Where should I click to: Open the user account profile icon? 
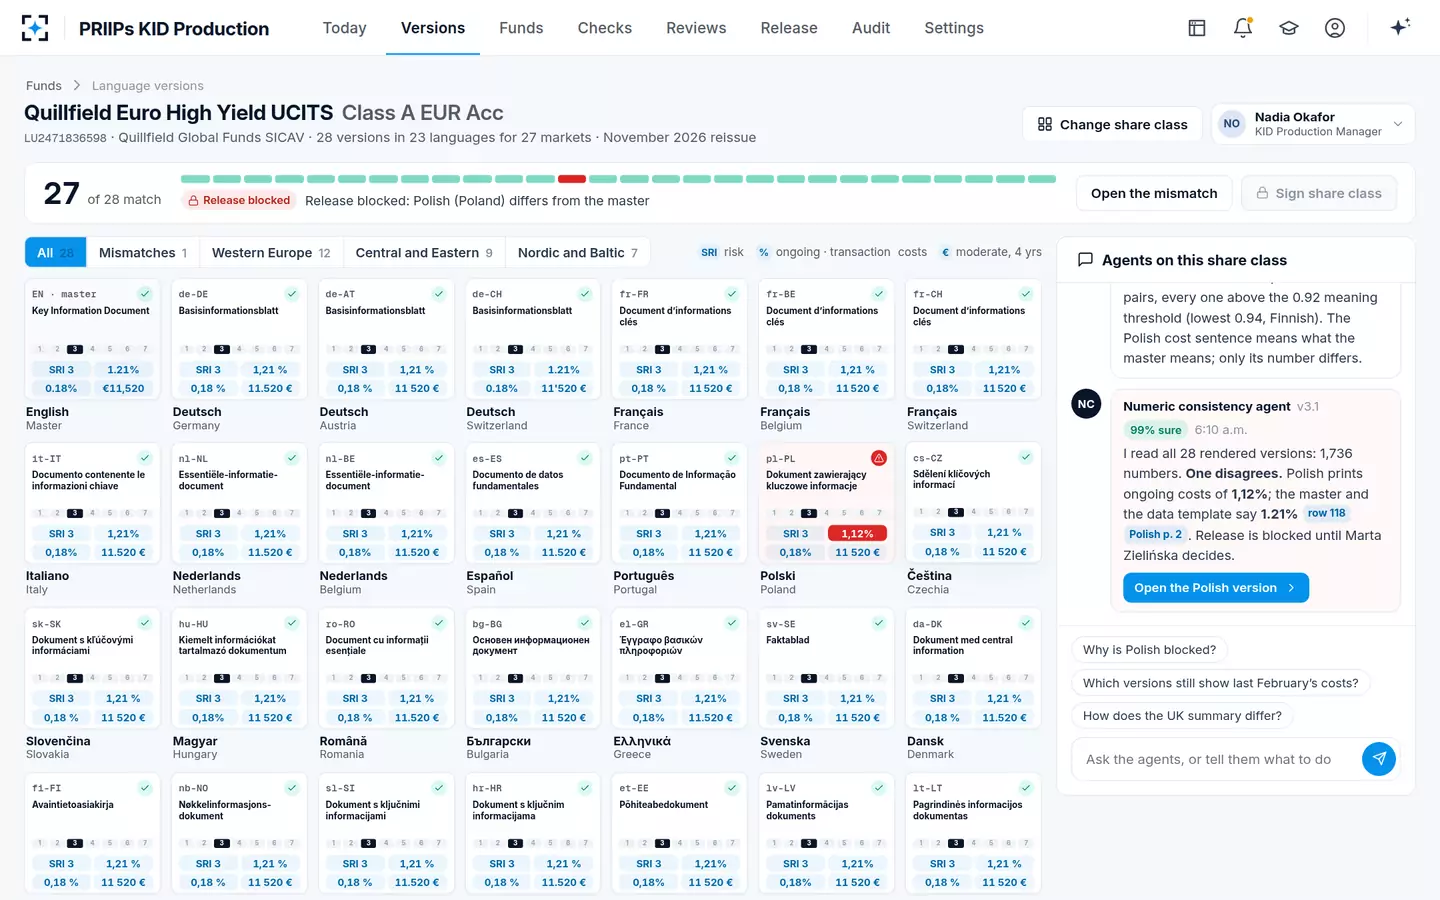pos(1335,28)
